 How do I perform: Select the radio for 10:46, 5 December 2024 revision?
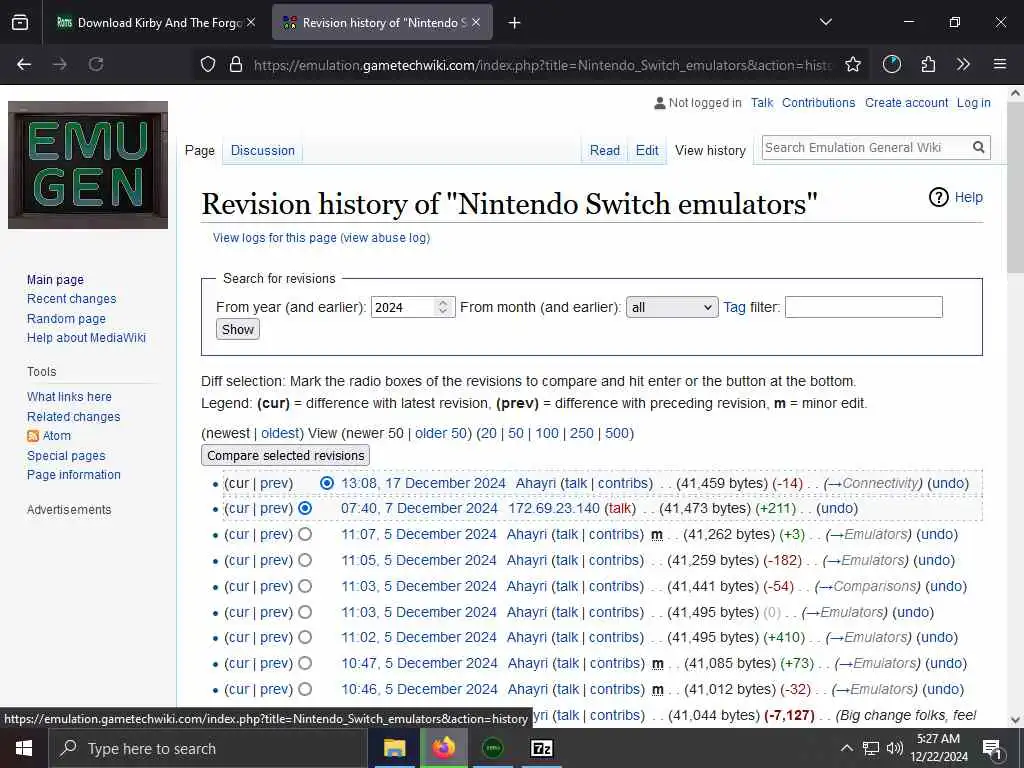point(305,689)
